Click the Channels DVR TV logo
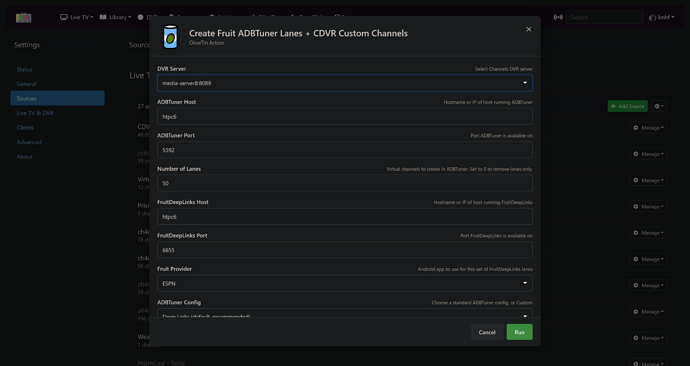The image size is (690, 366). click(x=23, y=17)
